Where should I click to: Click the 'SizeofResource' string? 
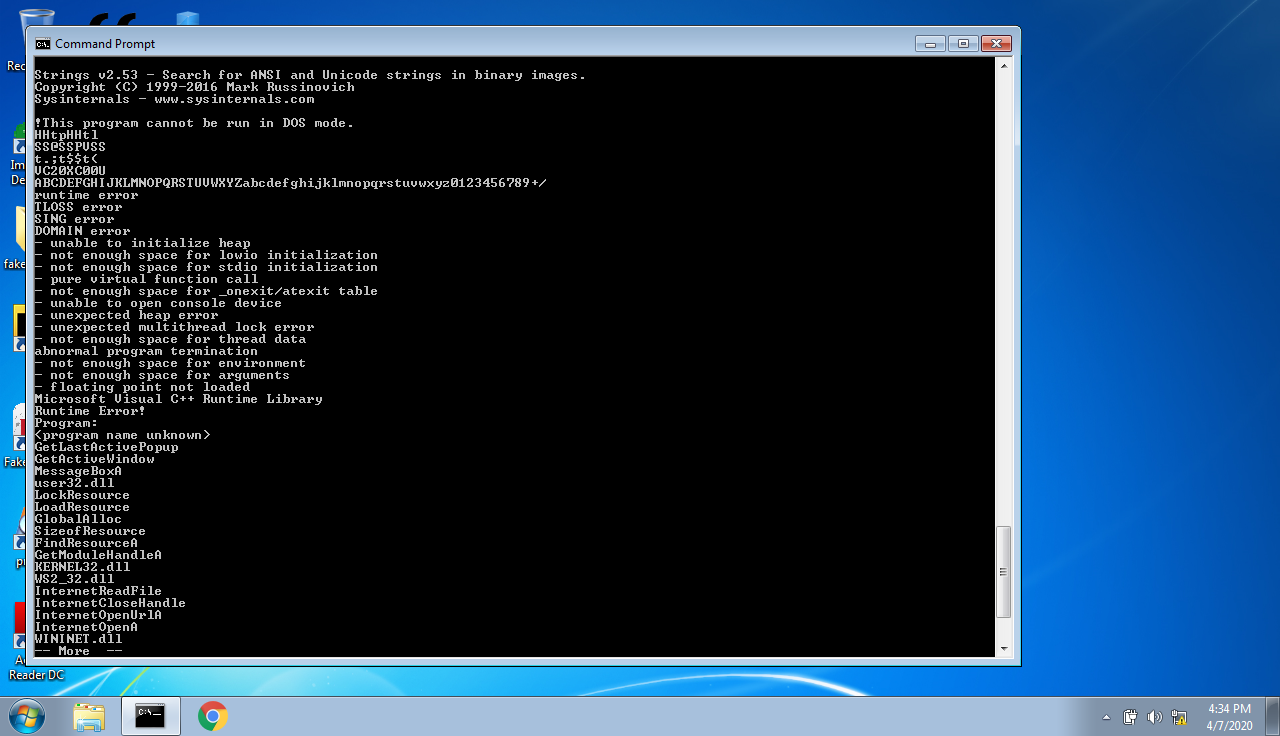[90, 531]
